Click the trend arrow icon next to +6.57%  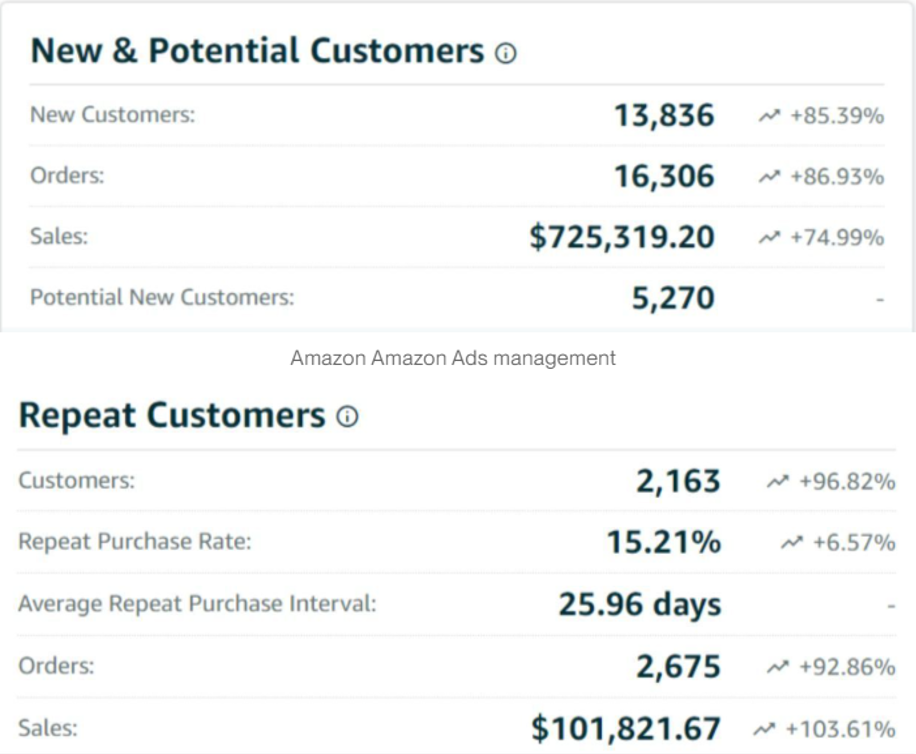[x=792, y=543]
